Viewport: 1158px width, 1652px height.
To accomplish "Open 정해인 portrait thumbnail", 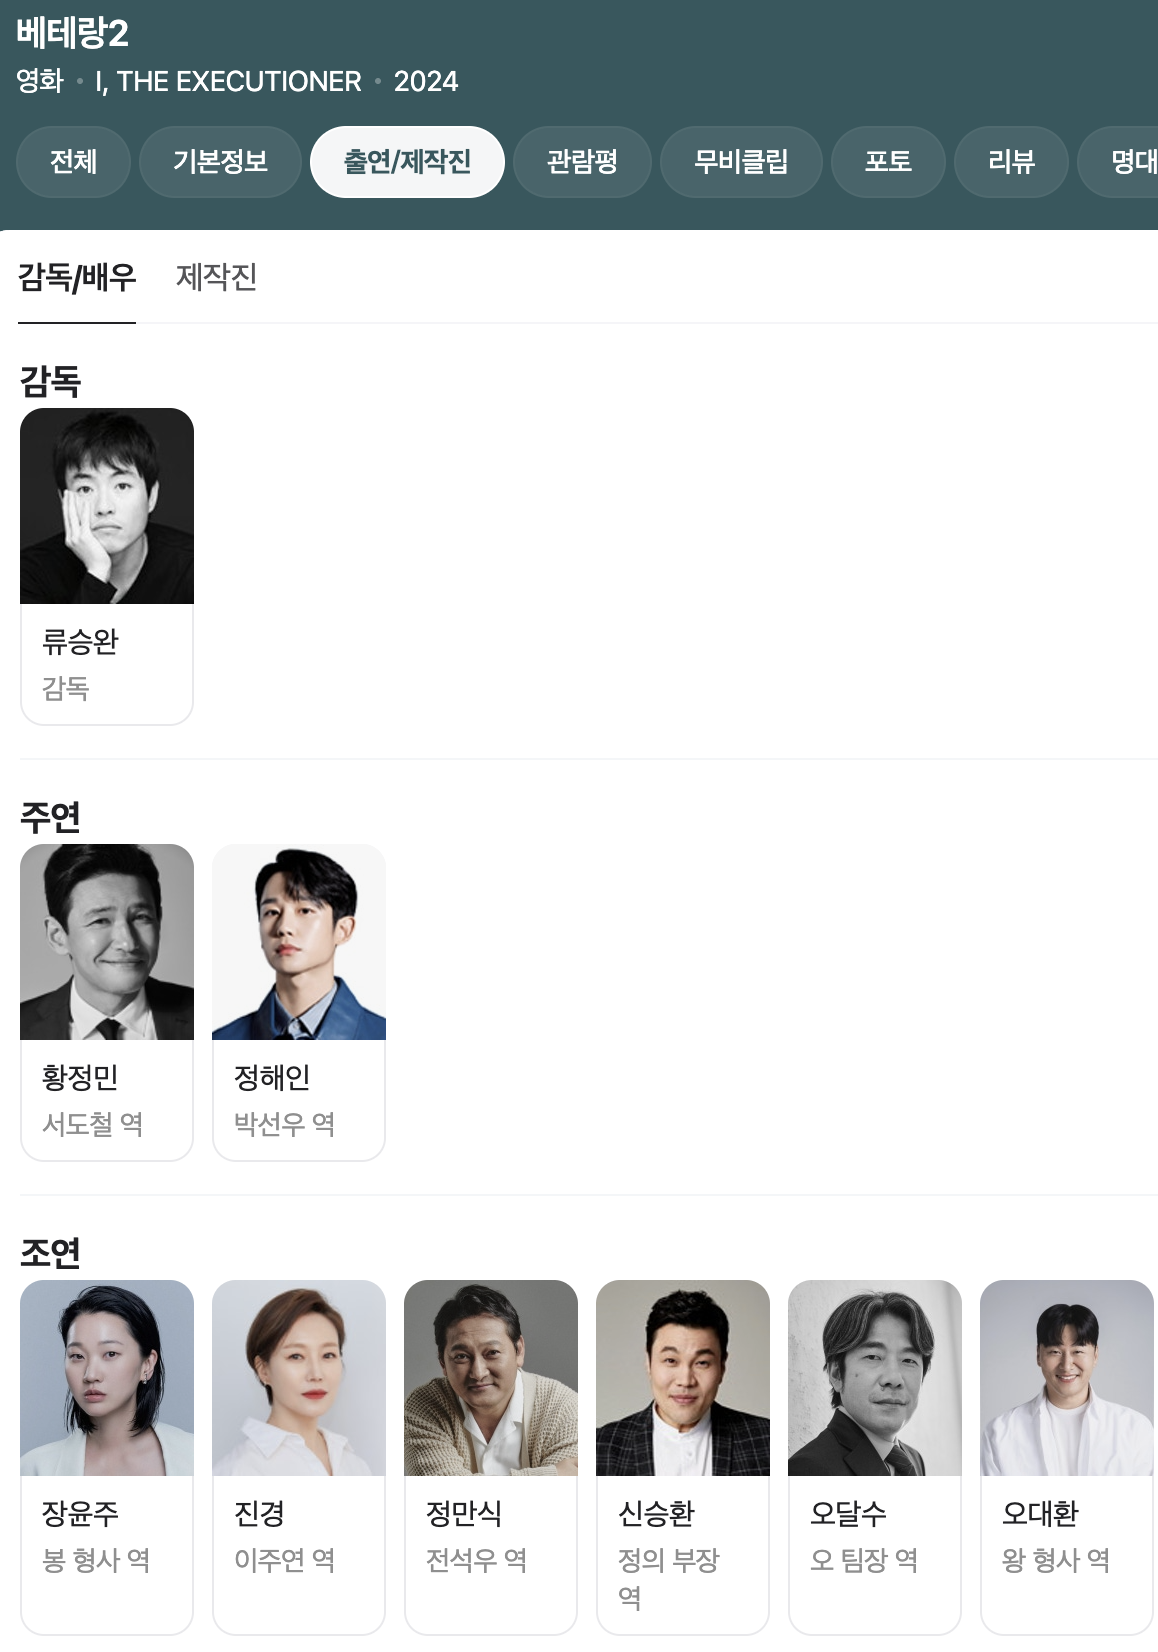I will pyautogui.click(x=299, y=942).
